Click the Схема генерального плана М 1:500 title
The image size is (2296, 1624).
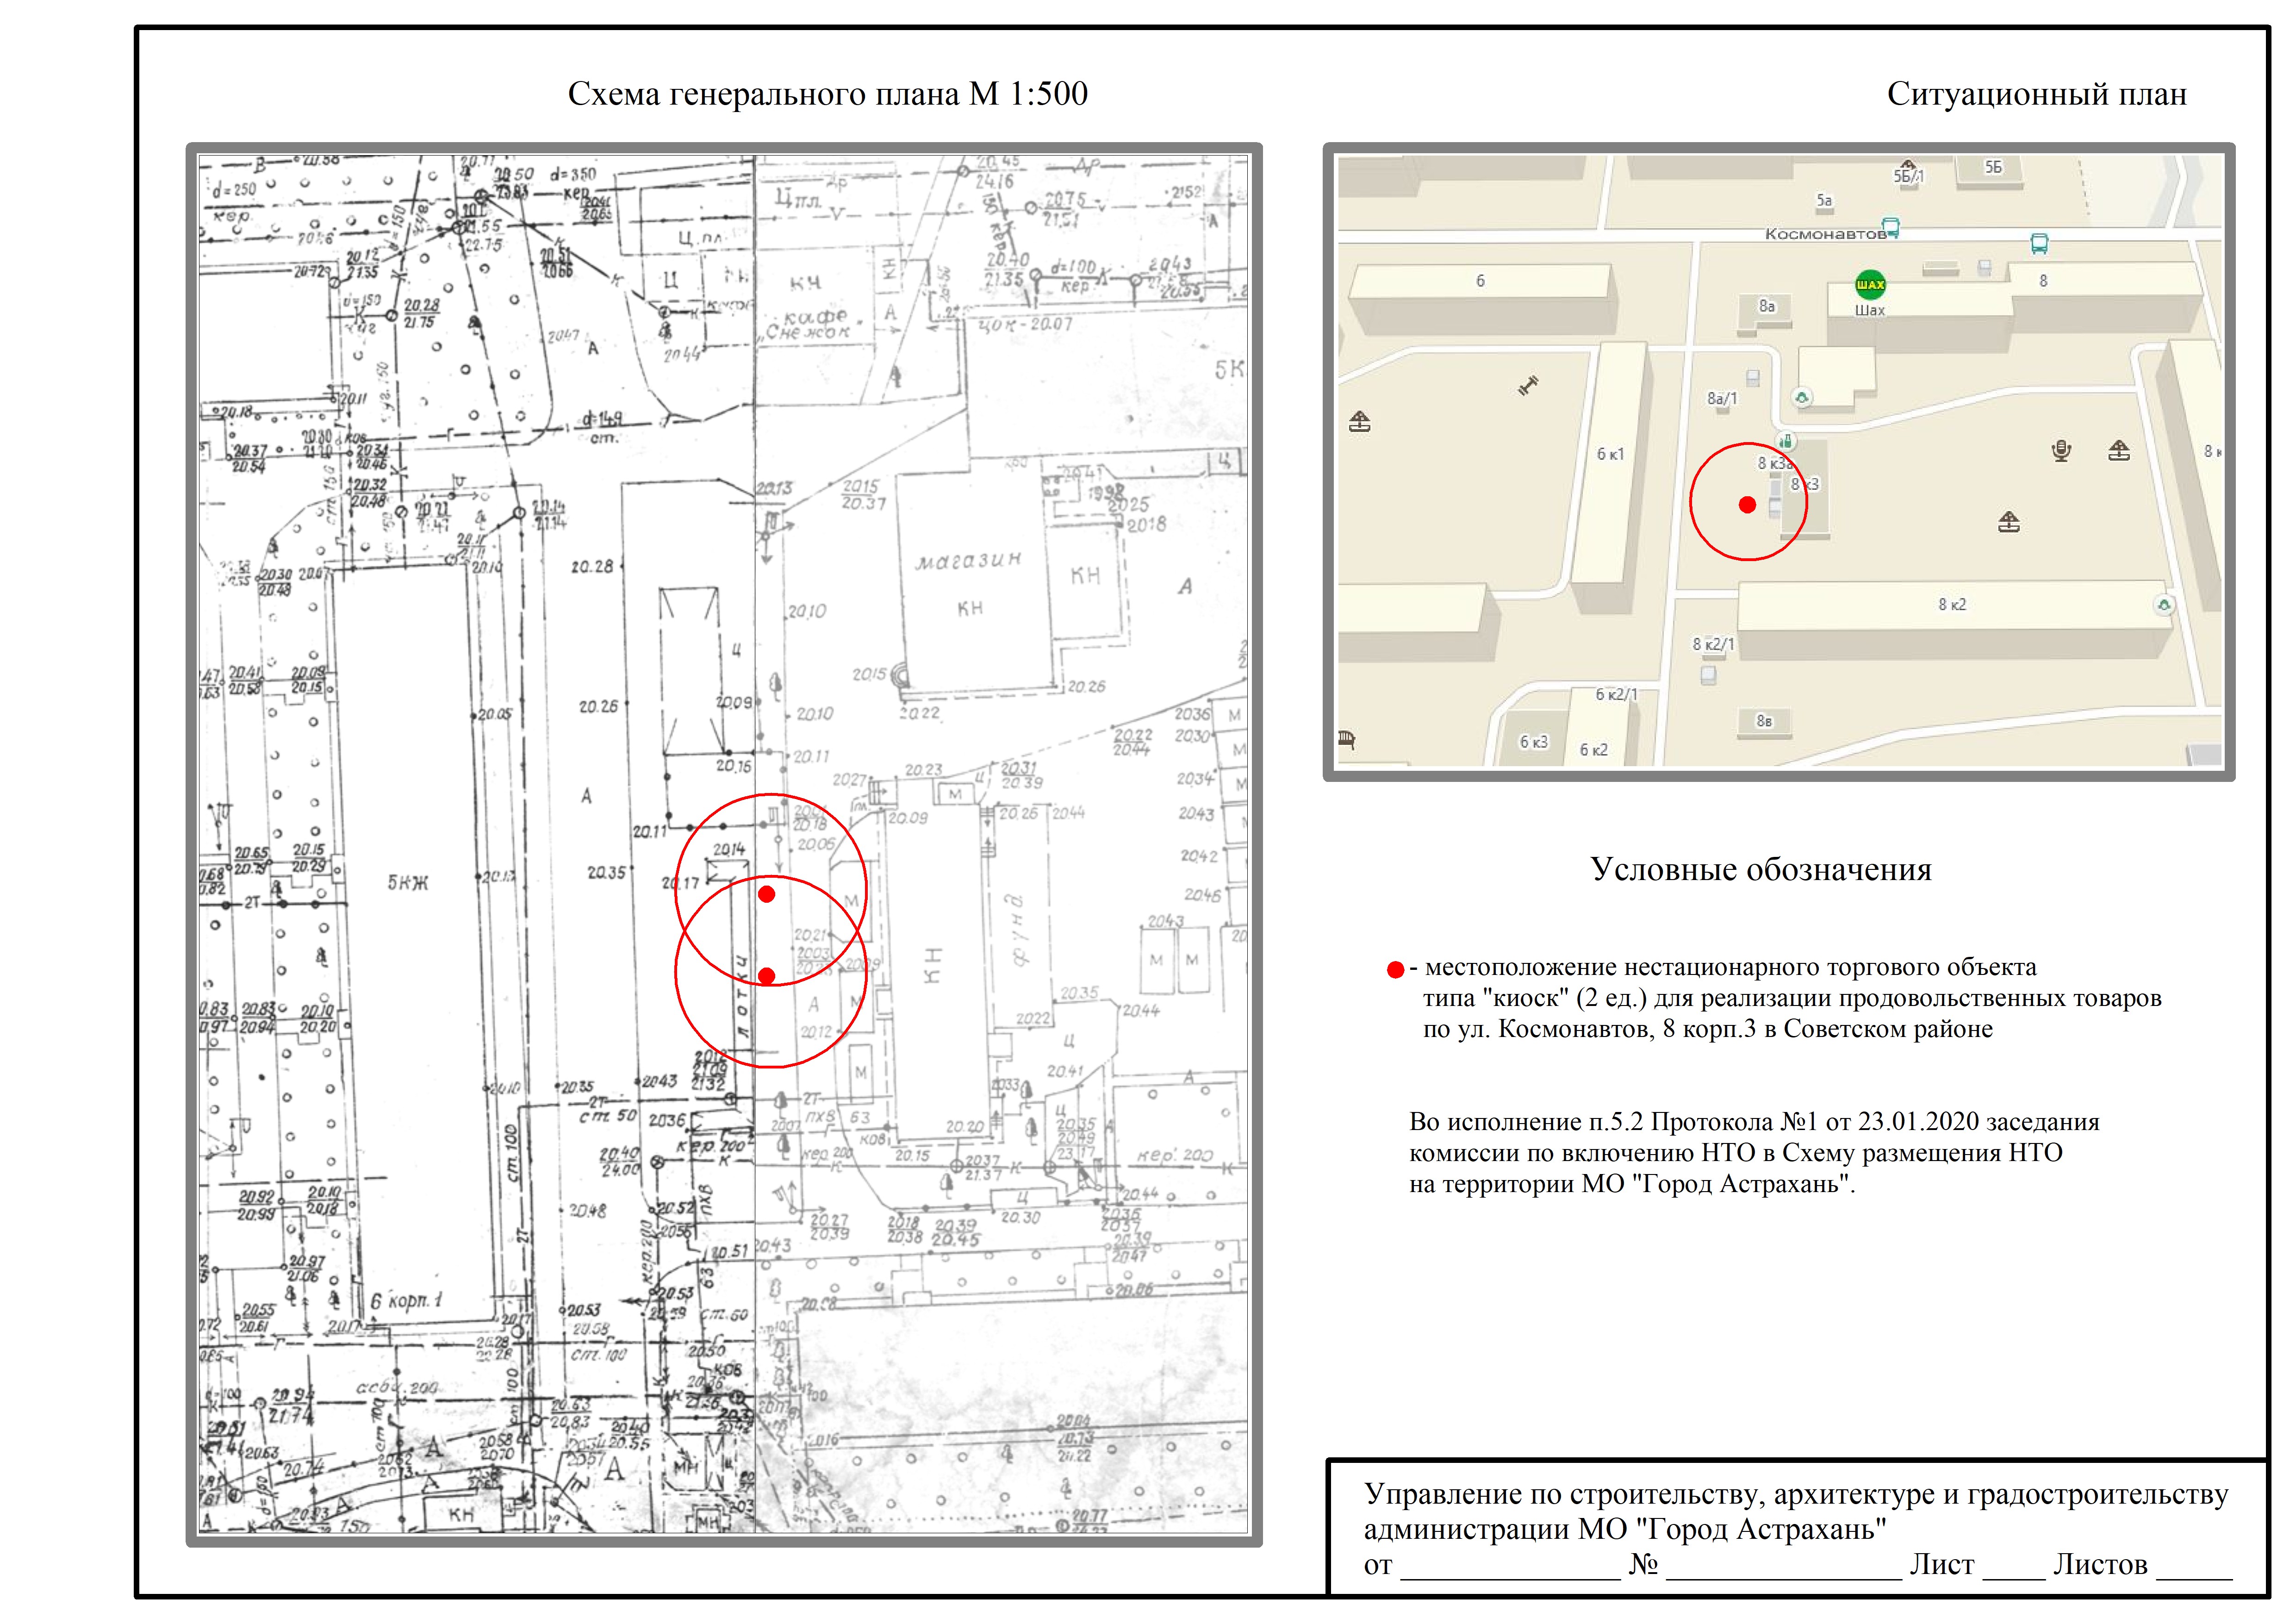tap(827, 94)
